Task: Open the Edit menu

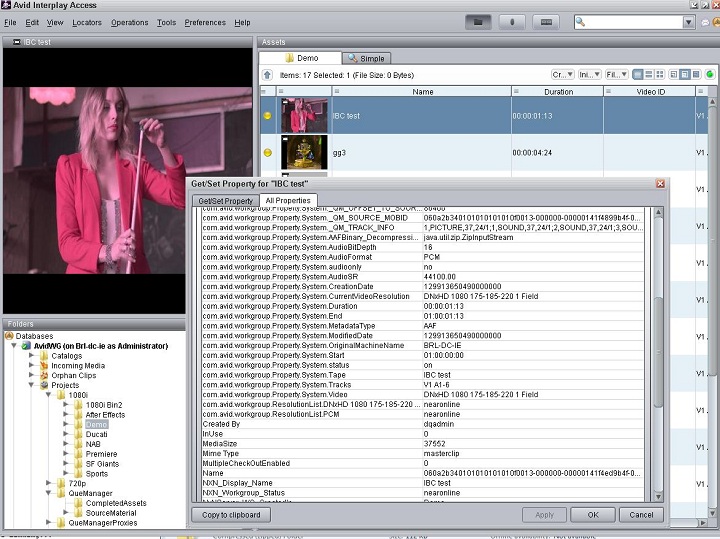Action: 32,22
